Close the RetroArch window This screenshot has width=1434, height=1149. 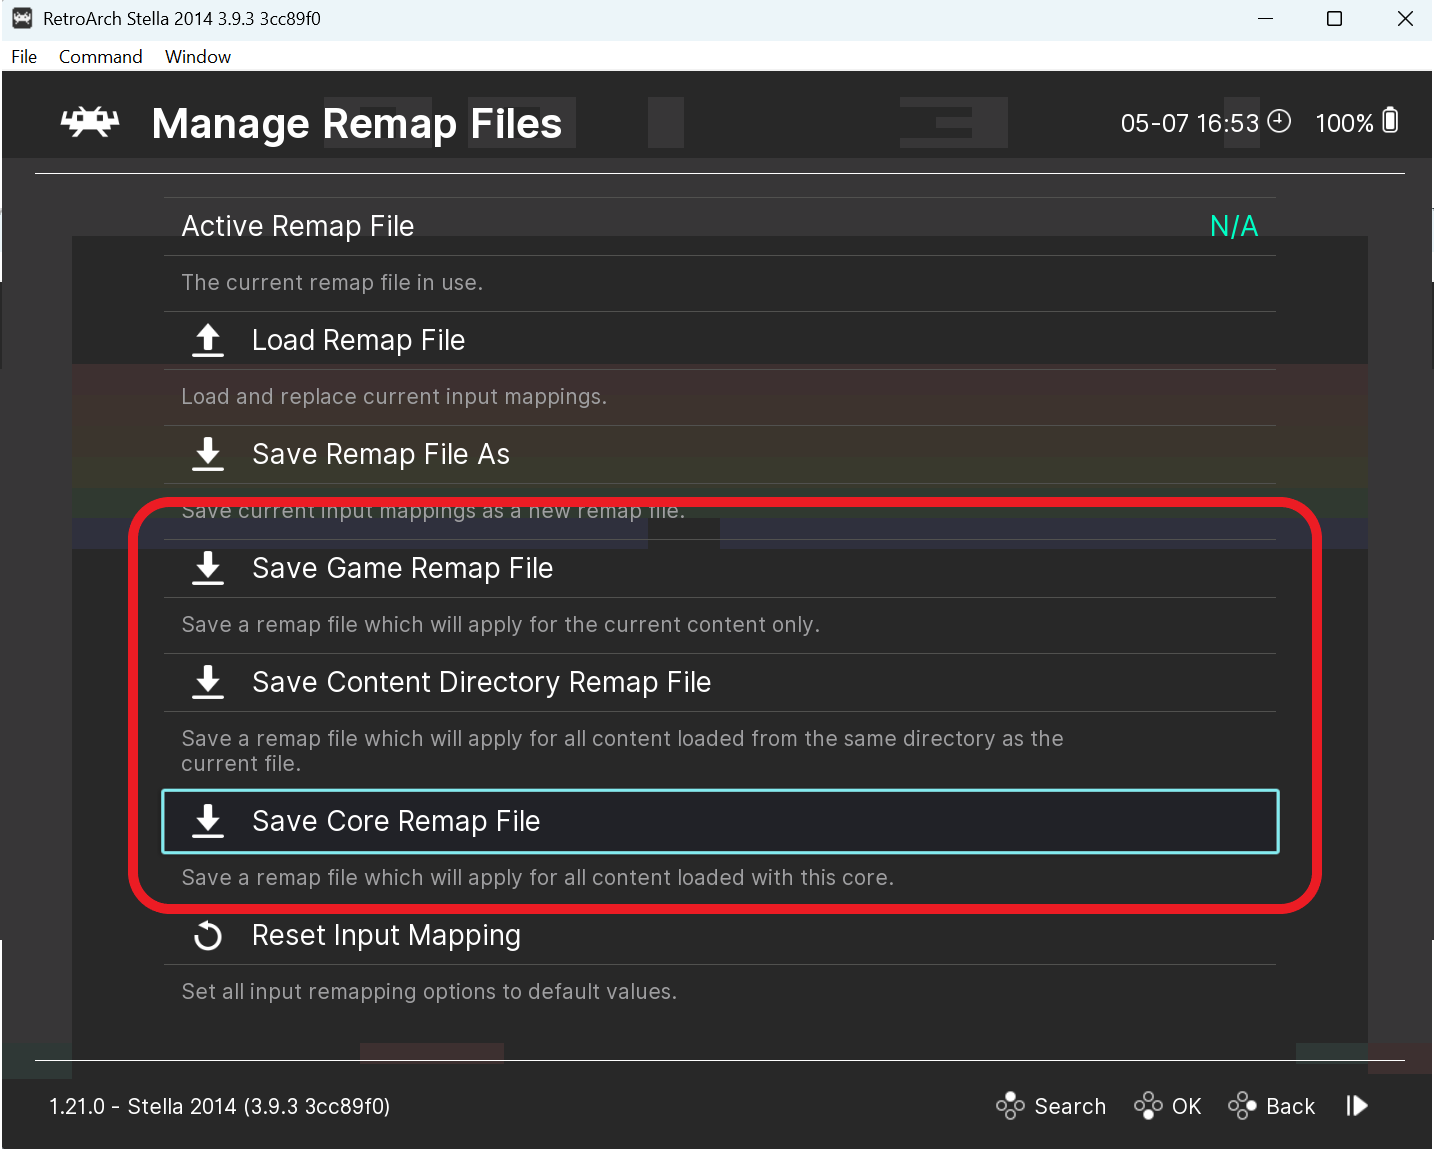(x=1405, y=19)
